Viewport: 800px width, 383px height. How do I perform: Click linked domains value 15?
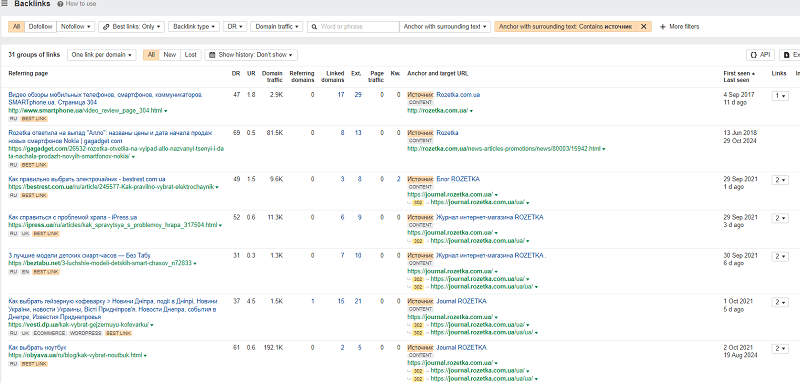341,301
